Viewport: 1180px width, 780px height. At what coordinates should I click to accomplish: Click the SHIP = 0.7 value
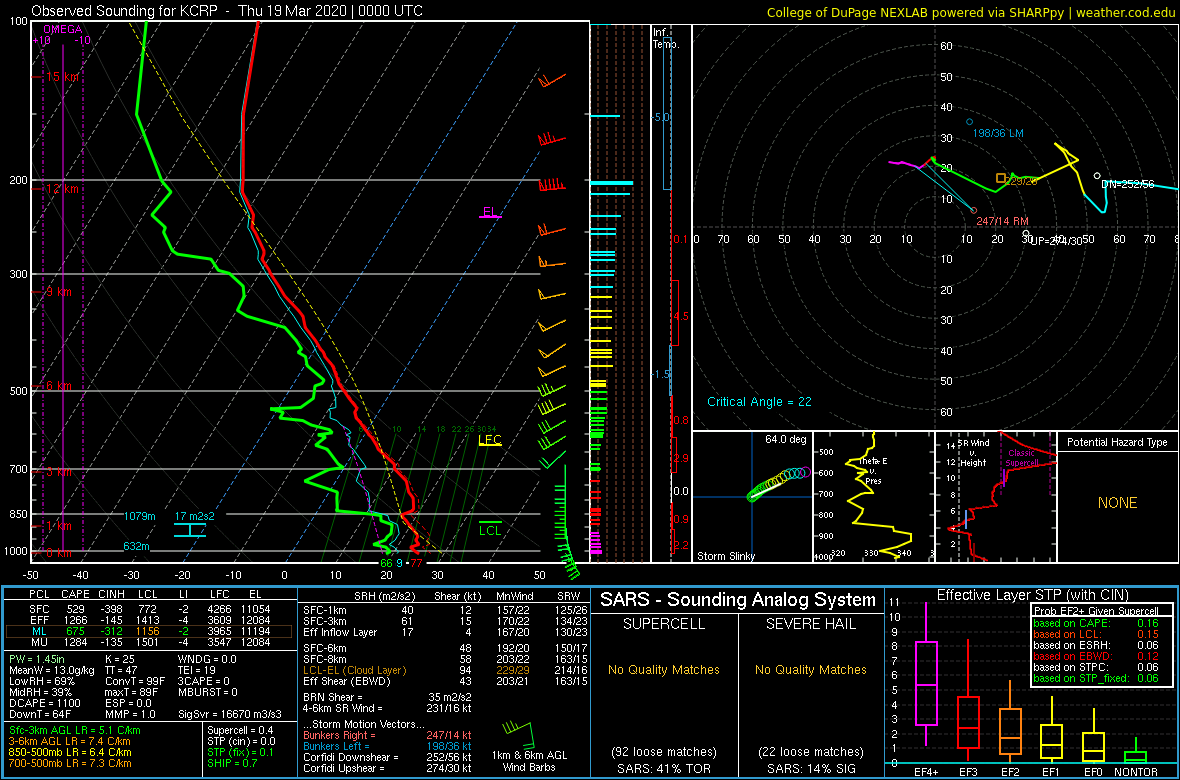coord(235,764)
